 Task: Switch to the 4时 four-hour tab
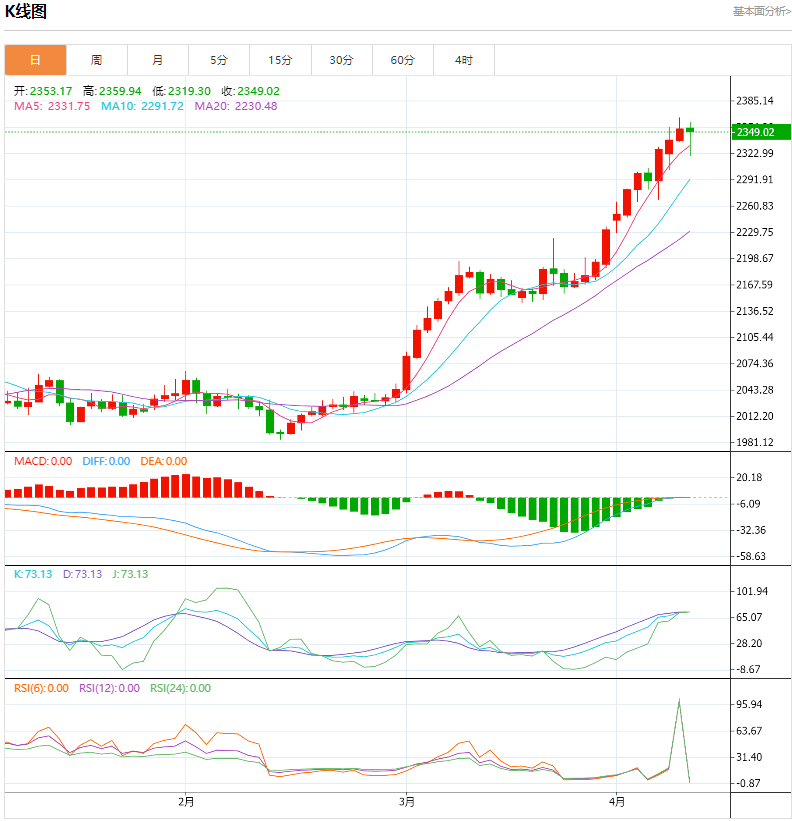(463, 60)
